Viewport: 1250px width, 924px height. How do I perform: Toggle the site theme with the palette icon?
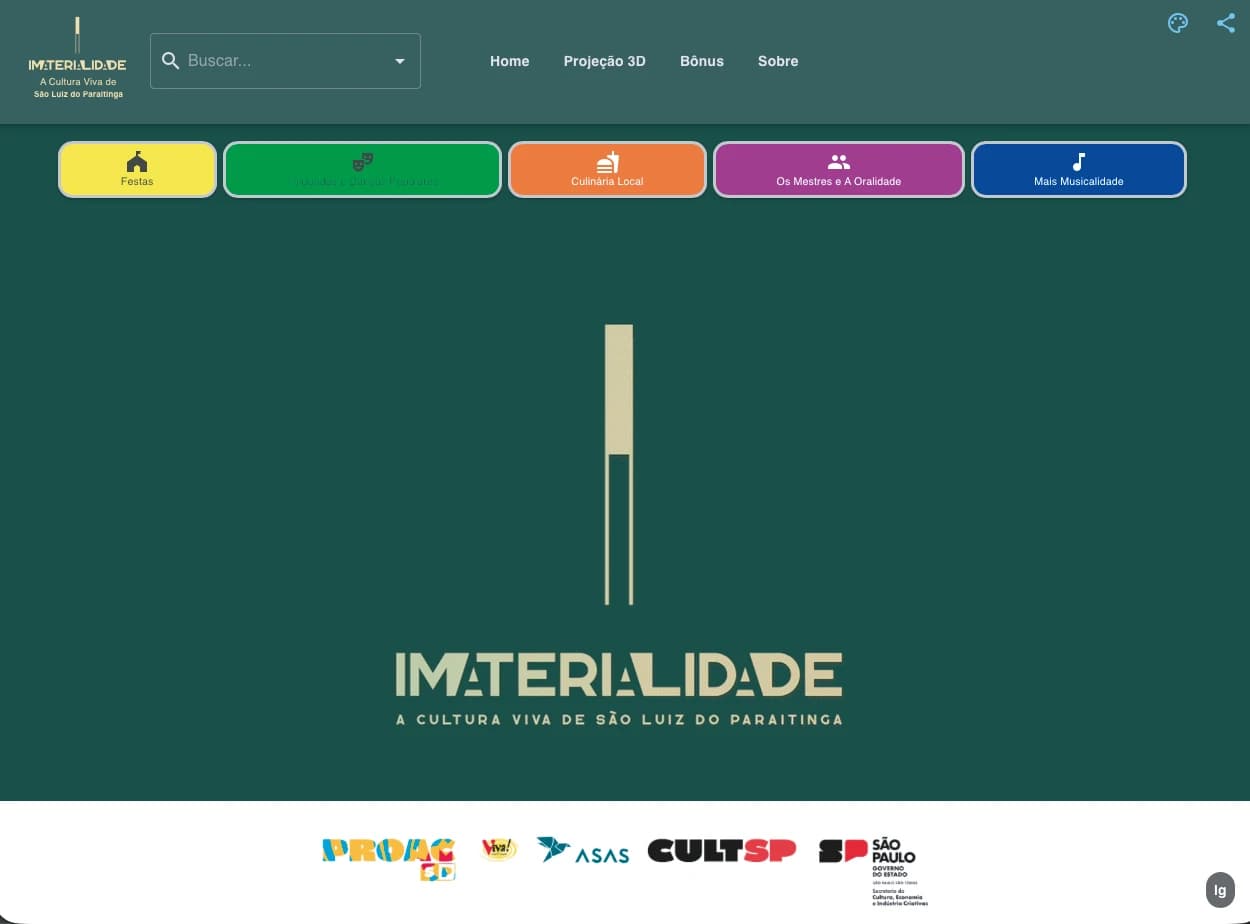(1177, 22)
